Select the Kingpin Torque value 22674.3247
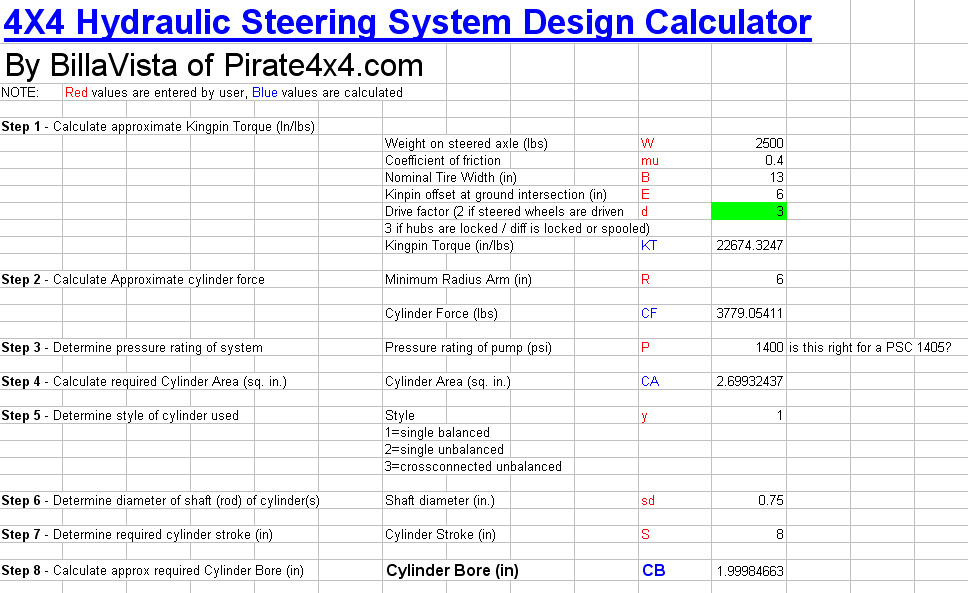 (749, 246)
